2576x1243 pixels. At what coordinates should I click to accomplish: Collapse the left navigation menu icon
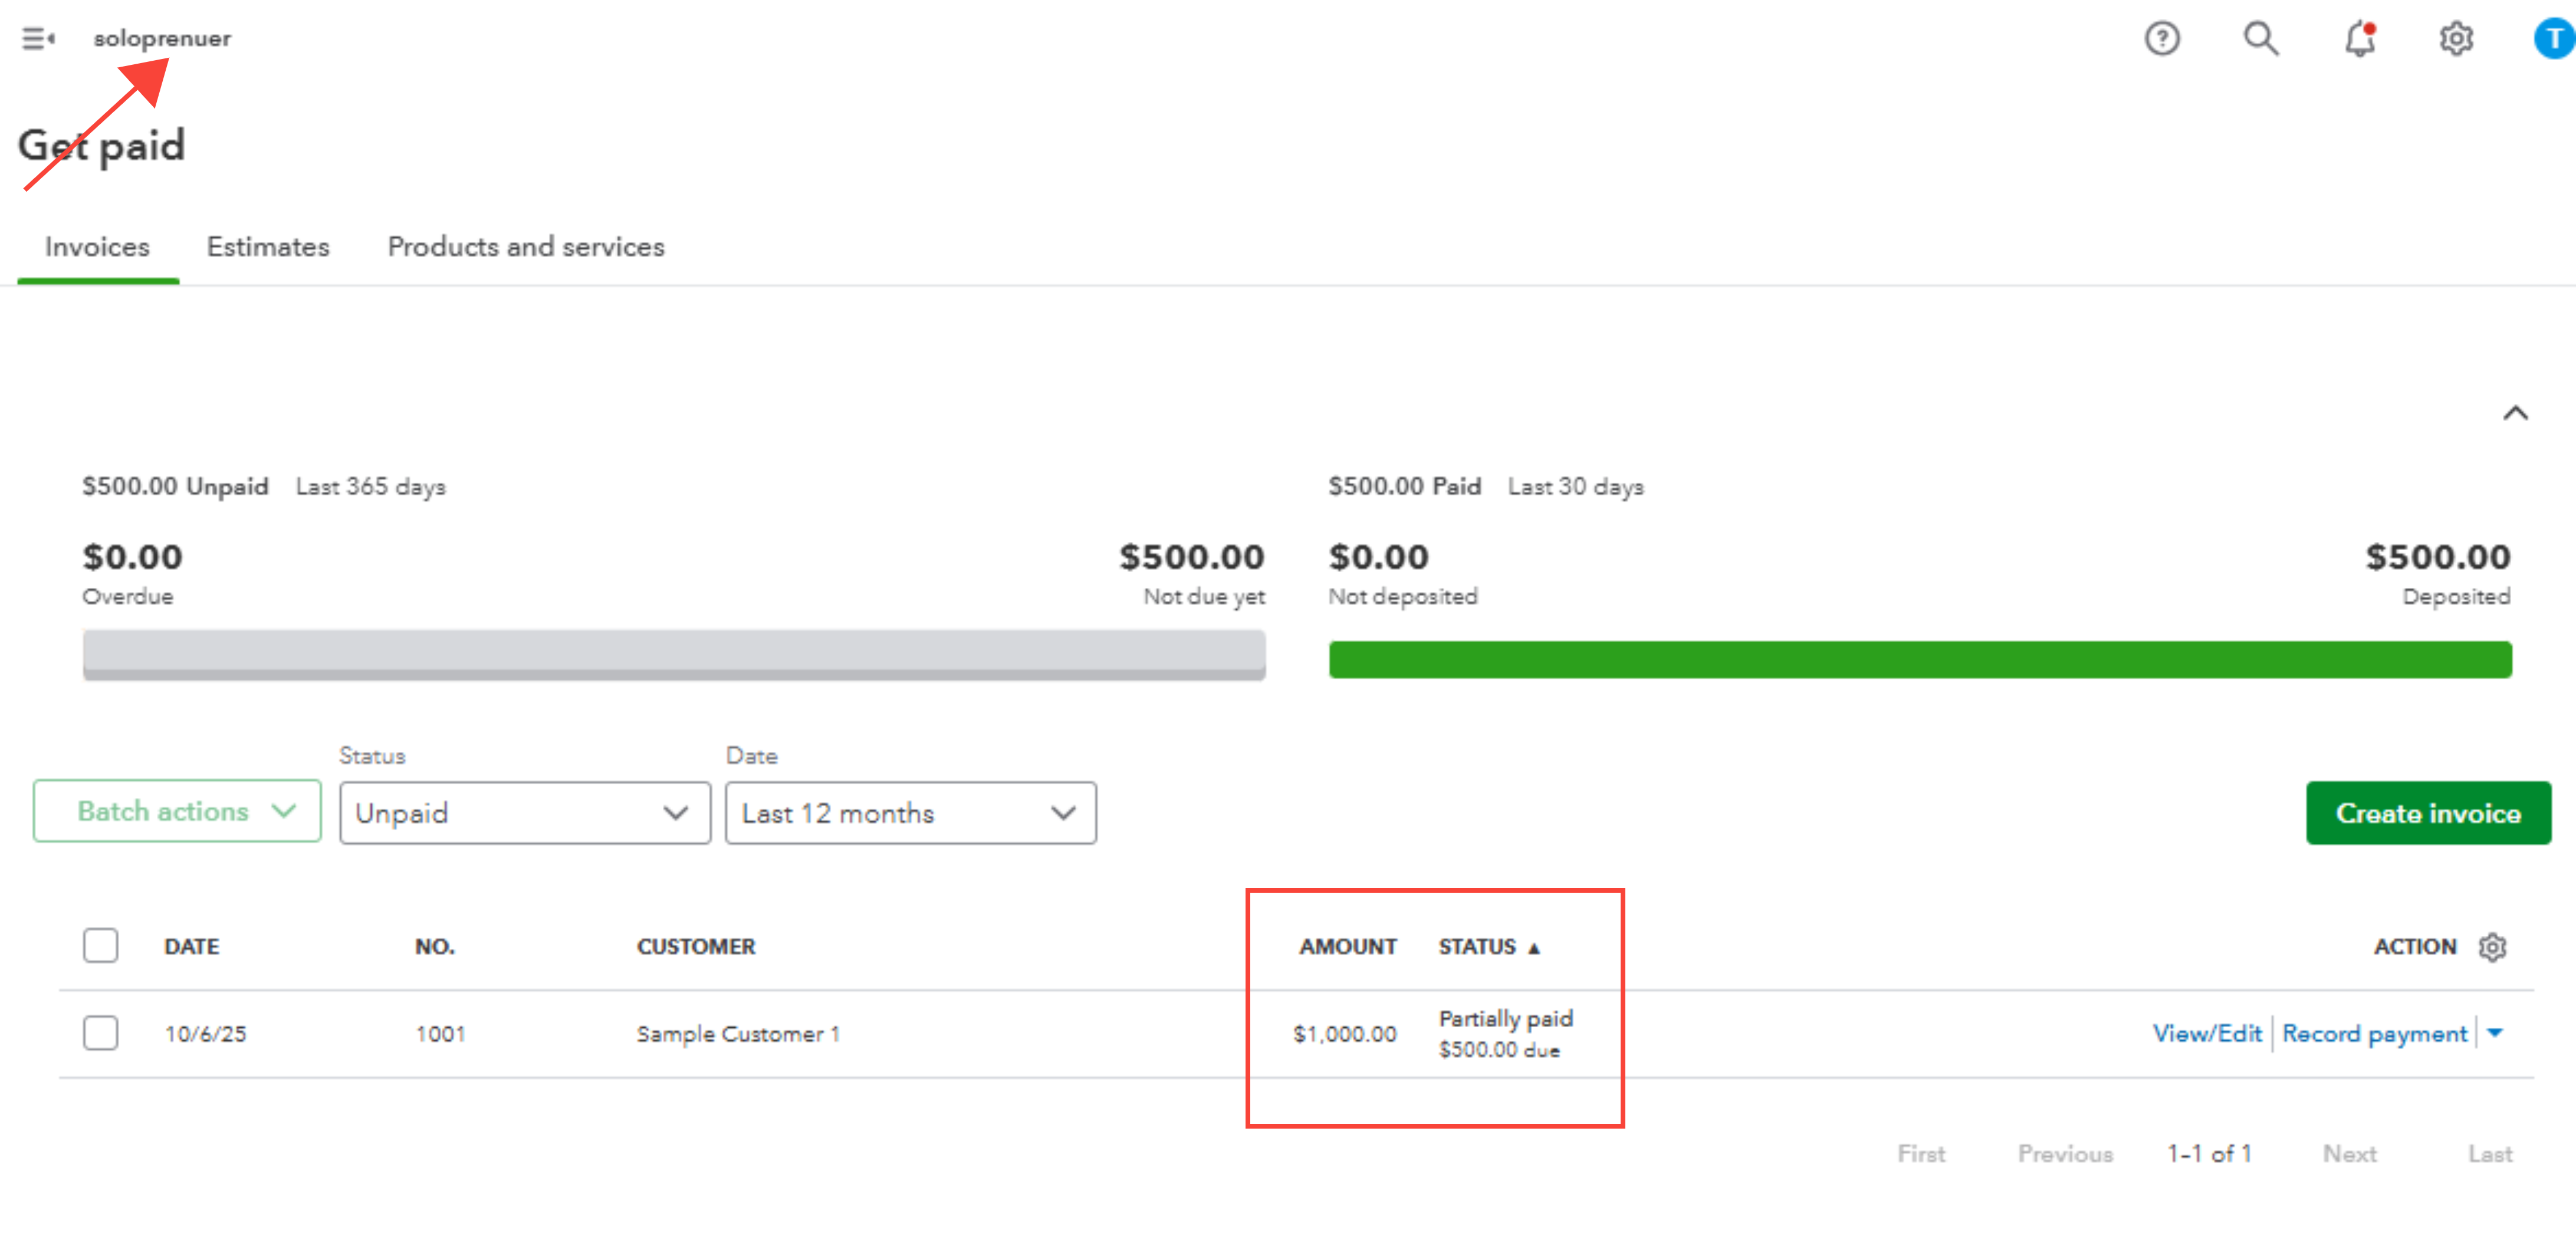coord(38,39)
